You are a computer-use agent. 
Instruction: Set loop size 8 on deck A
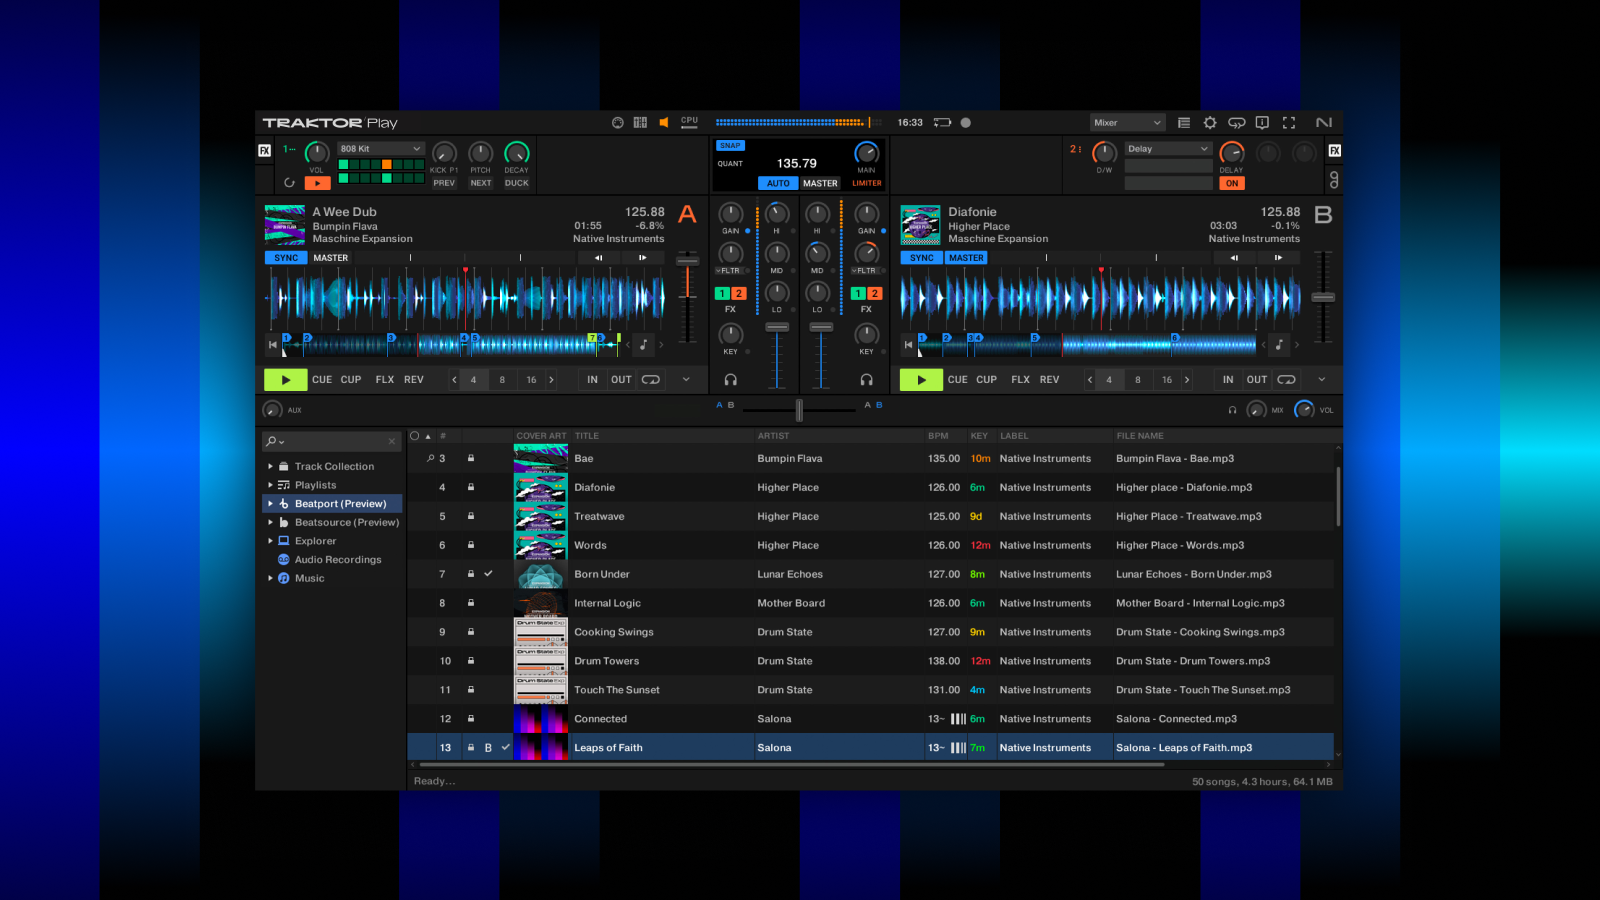click(502, 380)
